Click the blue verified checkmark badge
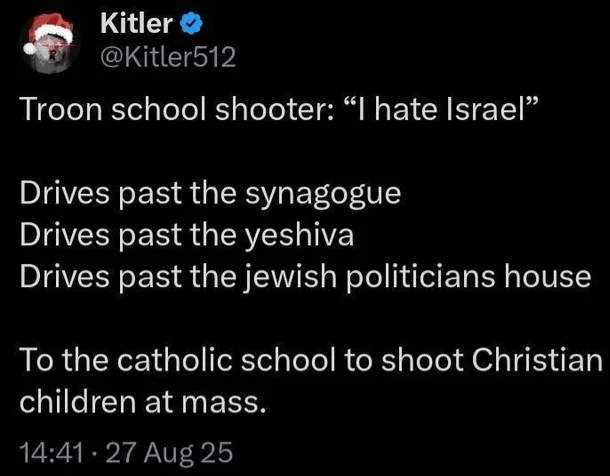This screenshot has height=476, width=610. (x=191, y=24)
